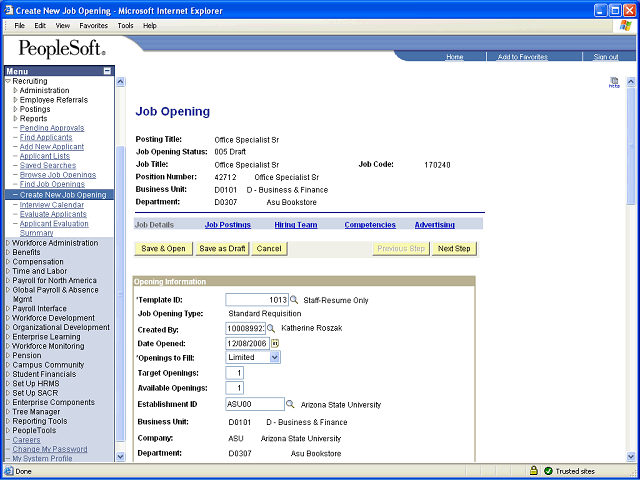Click the Template ID lookup magnifier icon

[294, 300]
